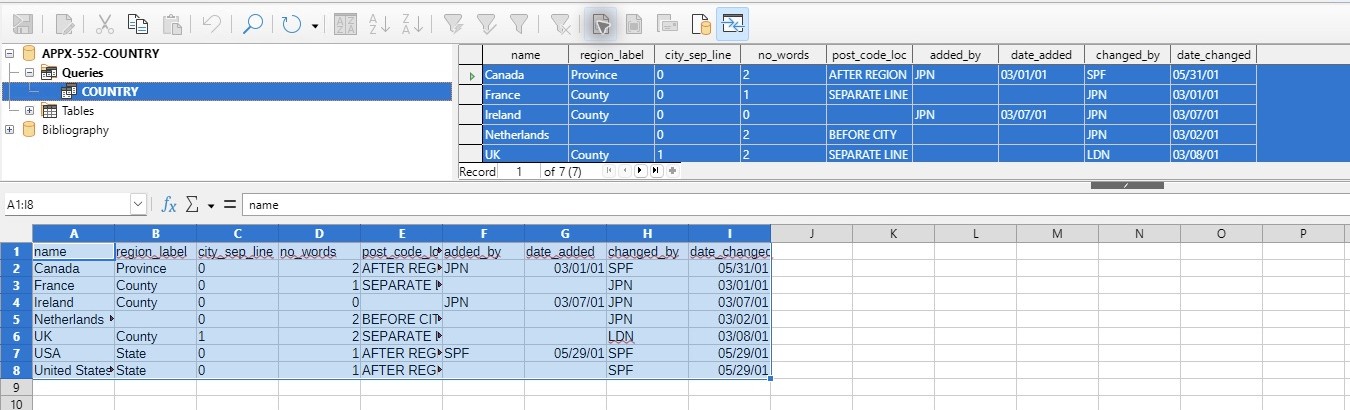Select spreadsheet row header 9
The height and width of the screenshot is (410, 1350).
click(x=16, y=387)
